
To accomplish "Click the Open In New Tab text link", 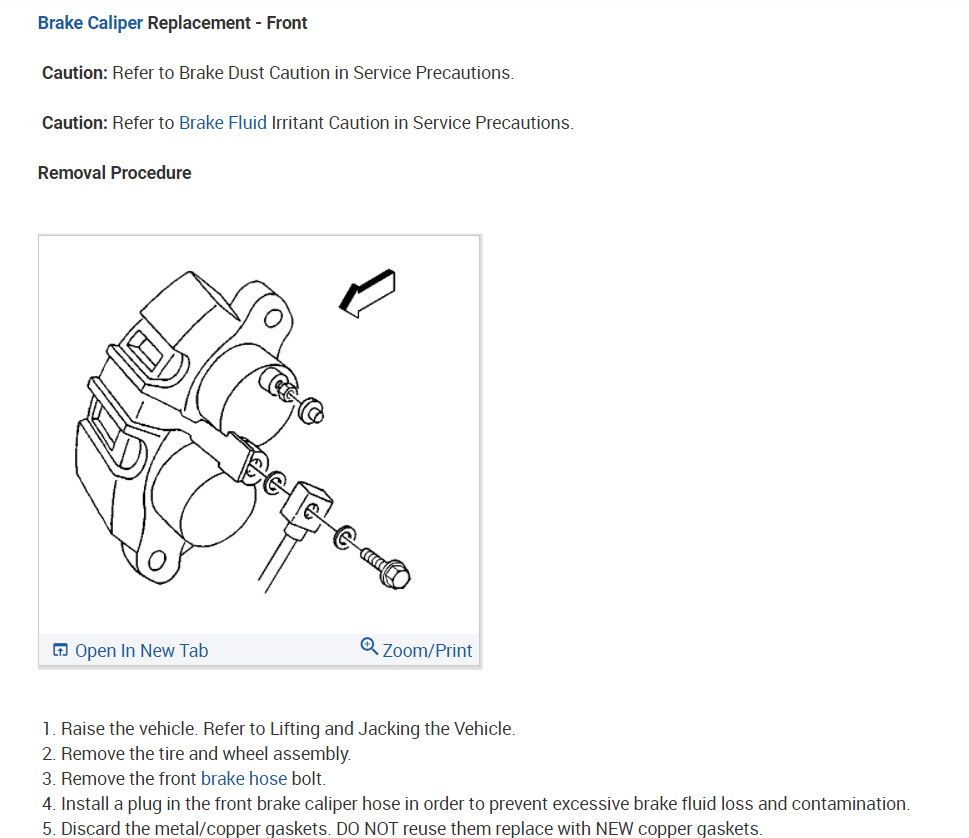I will coord(142,651).
